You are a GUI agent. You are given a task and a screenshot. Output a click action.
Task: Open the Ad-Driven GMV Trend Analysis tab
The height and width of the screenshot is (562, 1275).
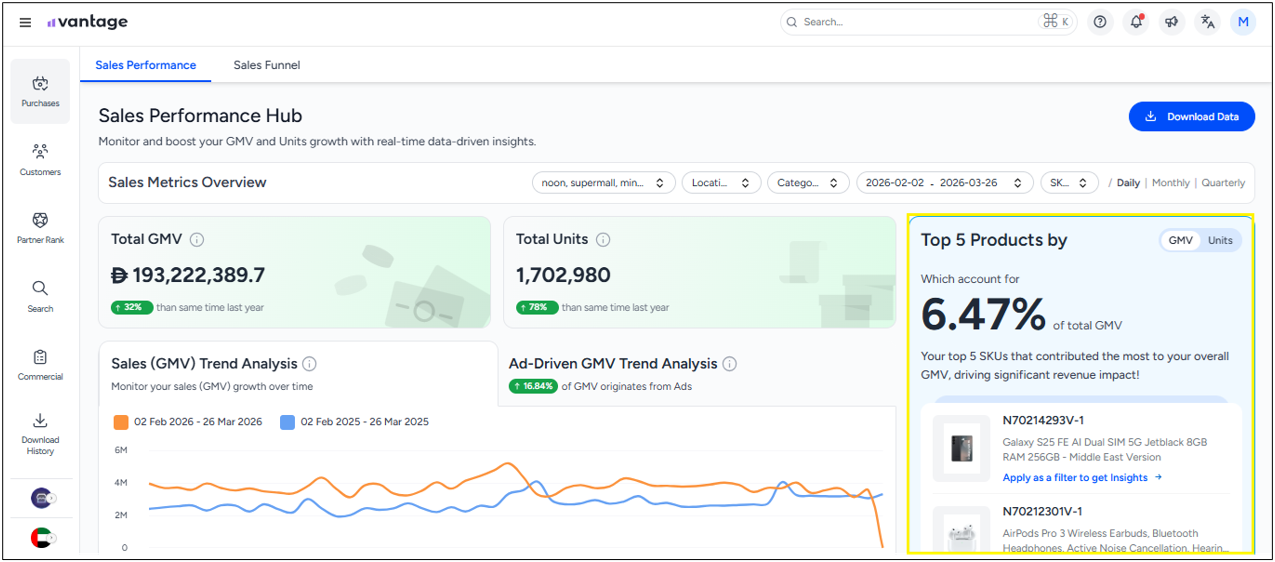(613, 364)
